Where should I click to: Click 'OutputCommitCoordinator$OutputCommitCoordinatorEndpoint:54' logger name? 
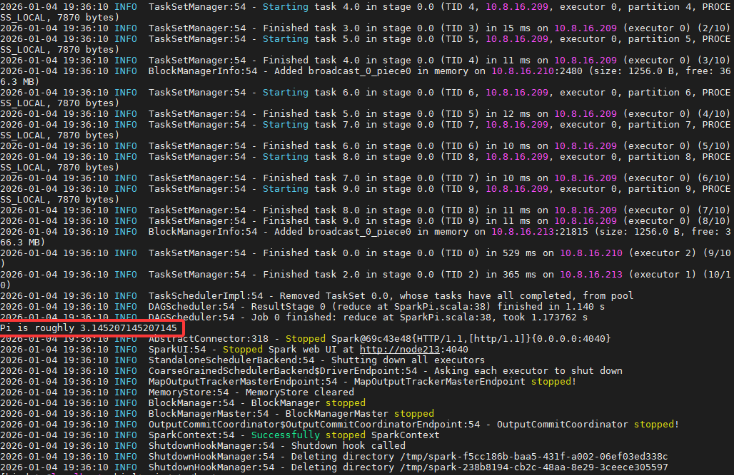pos(314,425)
